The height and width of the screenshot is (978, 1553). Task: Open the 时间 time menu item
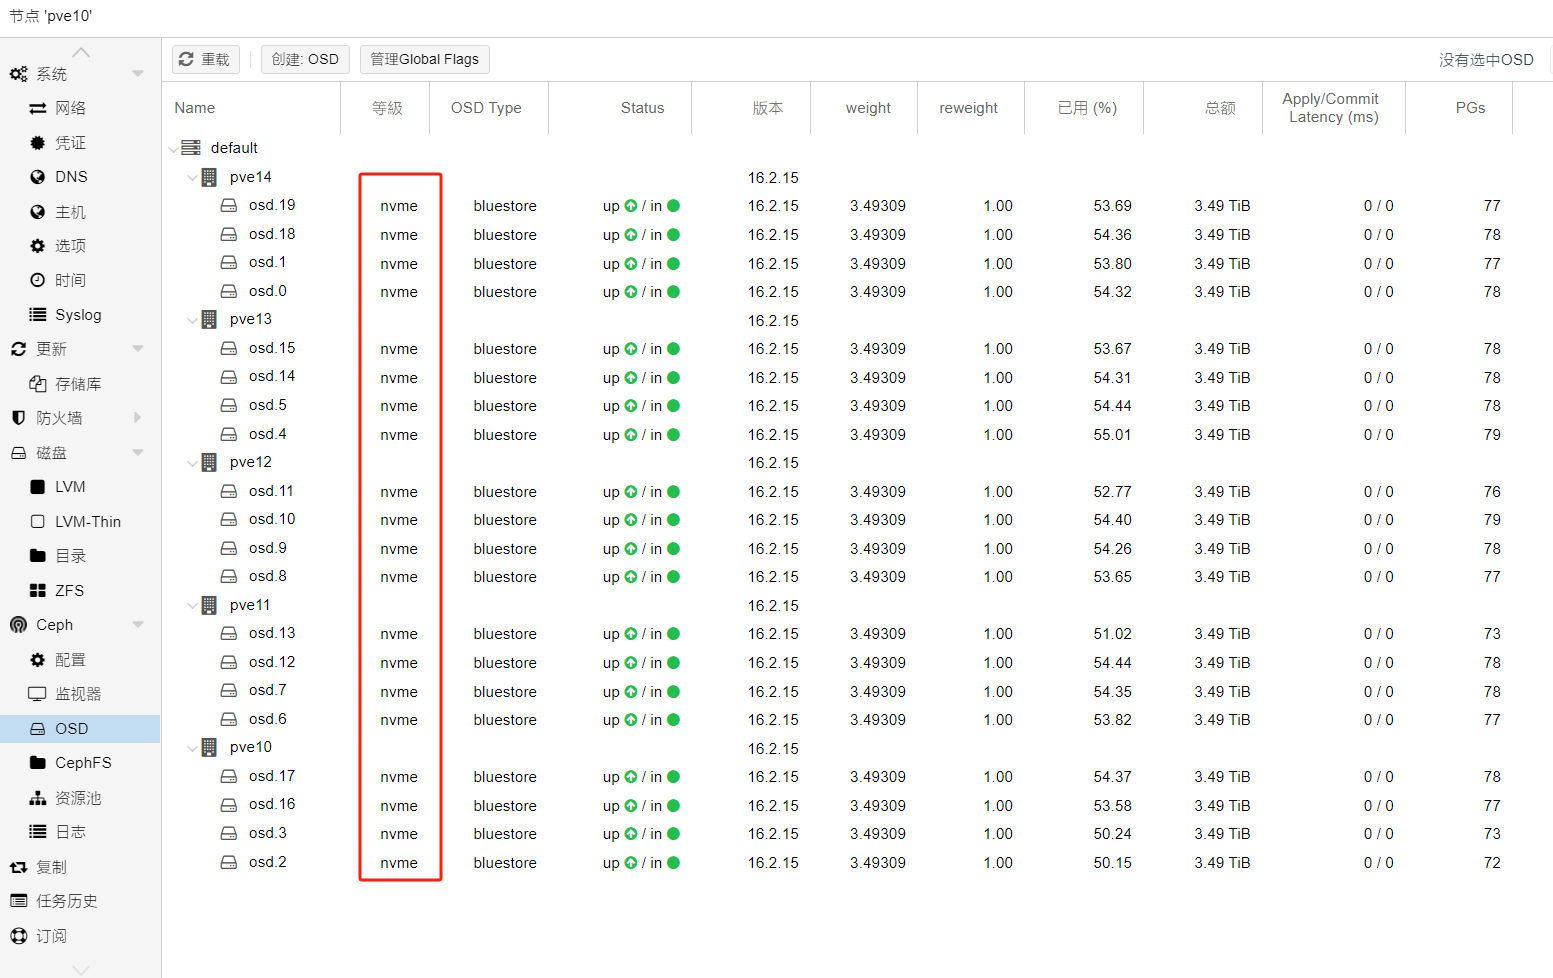tap(80, 280)
